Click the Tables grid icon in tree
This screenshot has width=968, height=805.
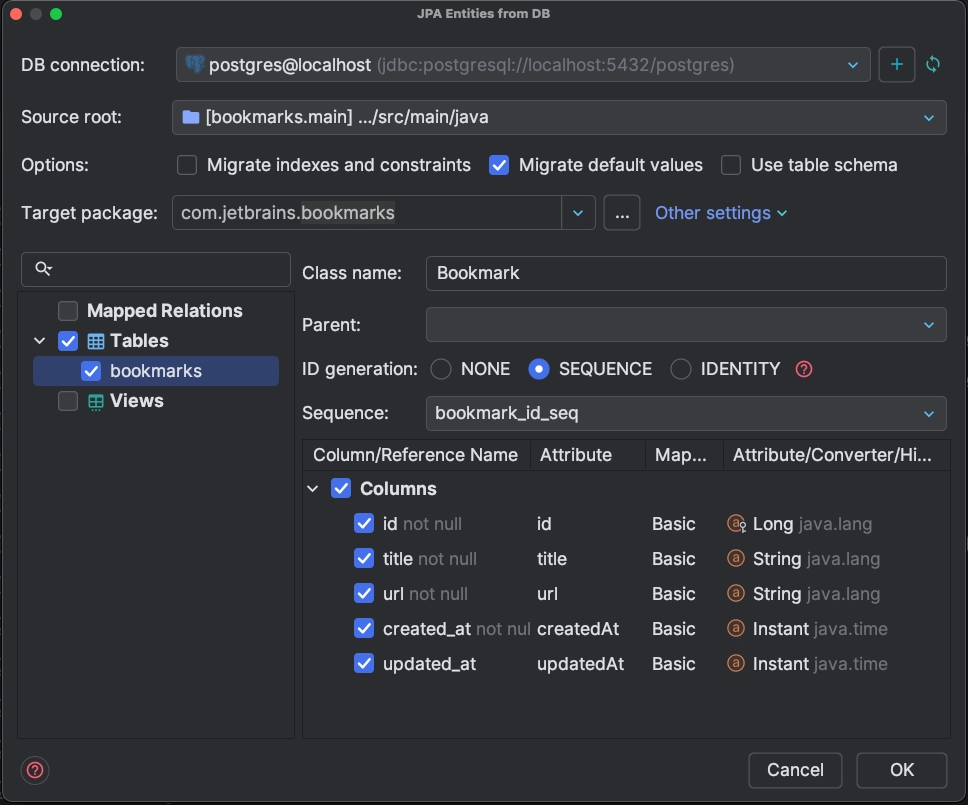(x=96, y=341)
